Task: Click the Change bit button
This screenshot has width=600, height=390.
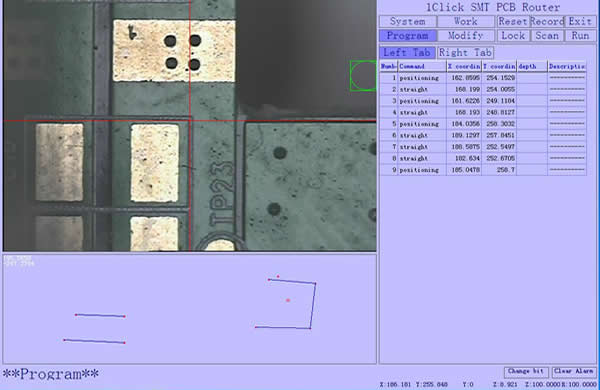Action: [x=526, y=372]
